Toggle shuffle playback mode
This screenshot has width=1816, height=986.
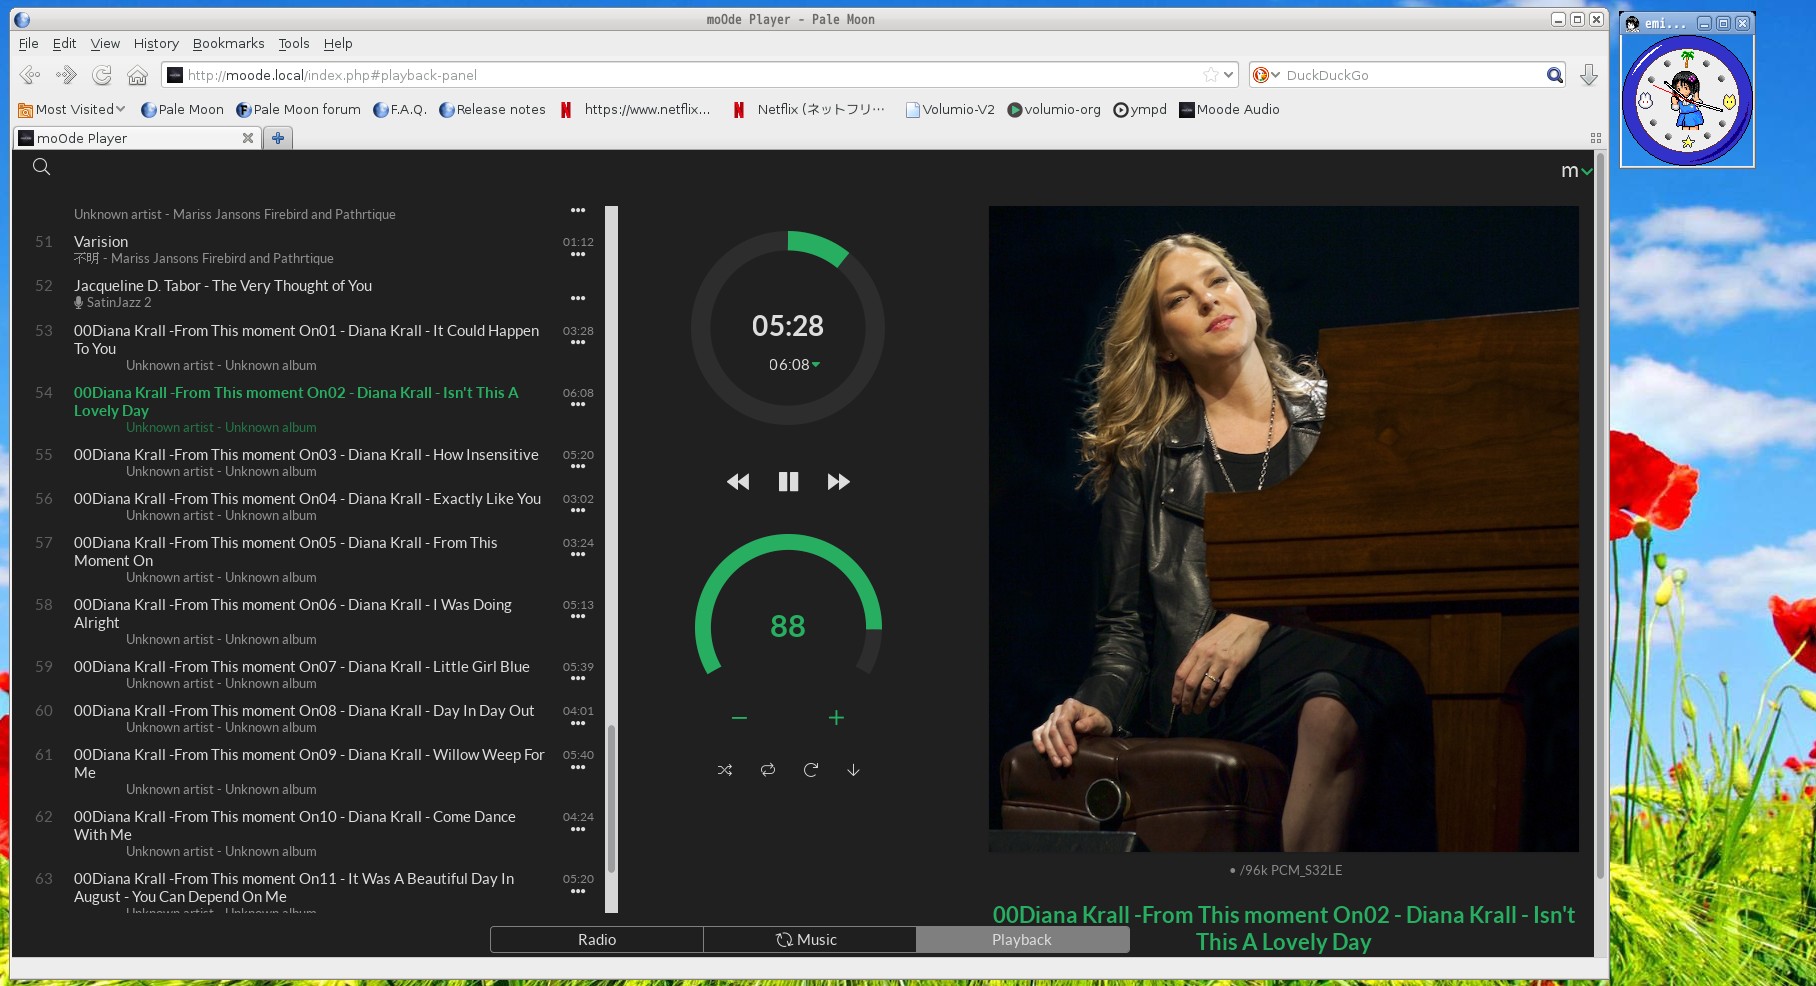point(725,770)
